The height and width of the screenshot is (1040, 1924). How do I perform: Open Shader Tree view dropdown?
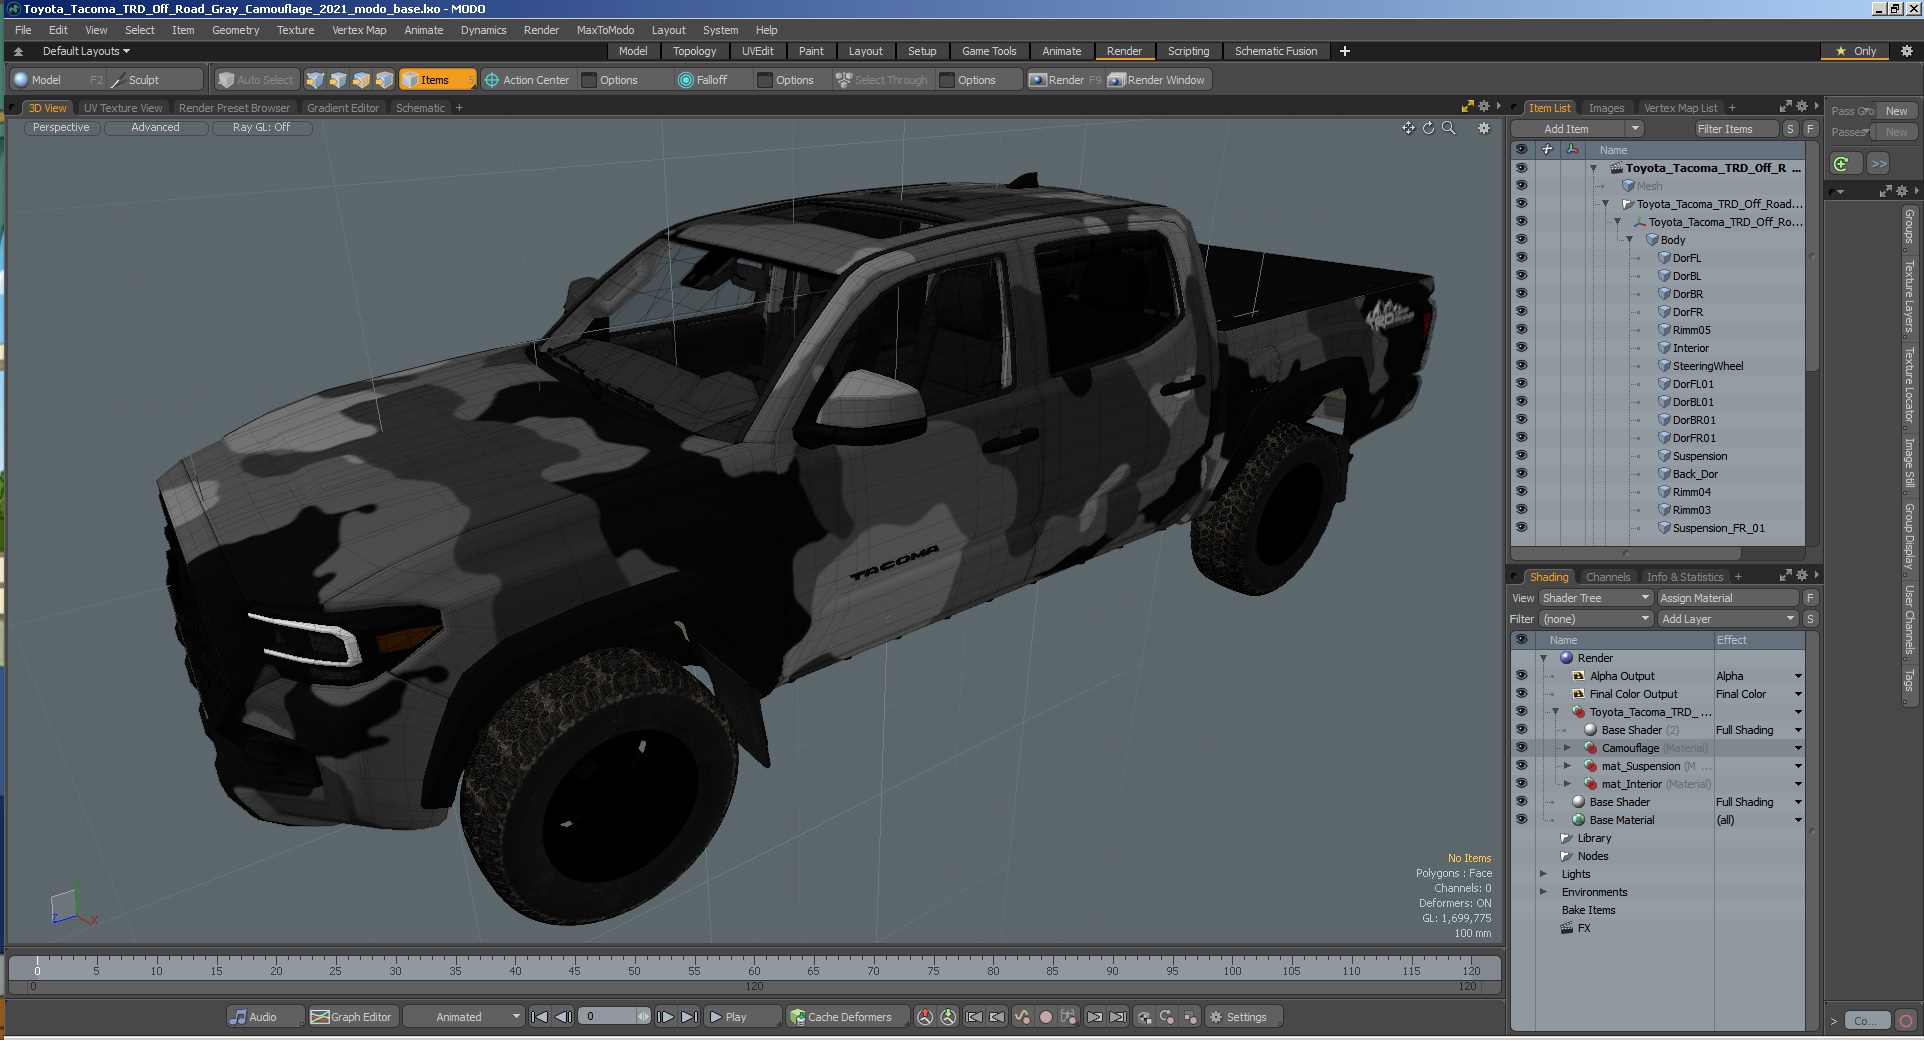[1595, 598]
